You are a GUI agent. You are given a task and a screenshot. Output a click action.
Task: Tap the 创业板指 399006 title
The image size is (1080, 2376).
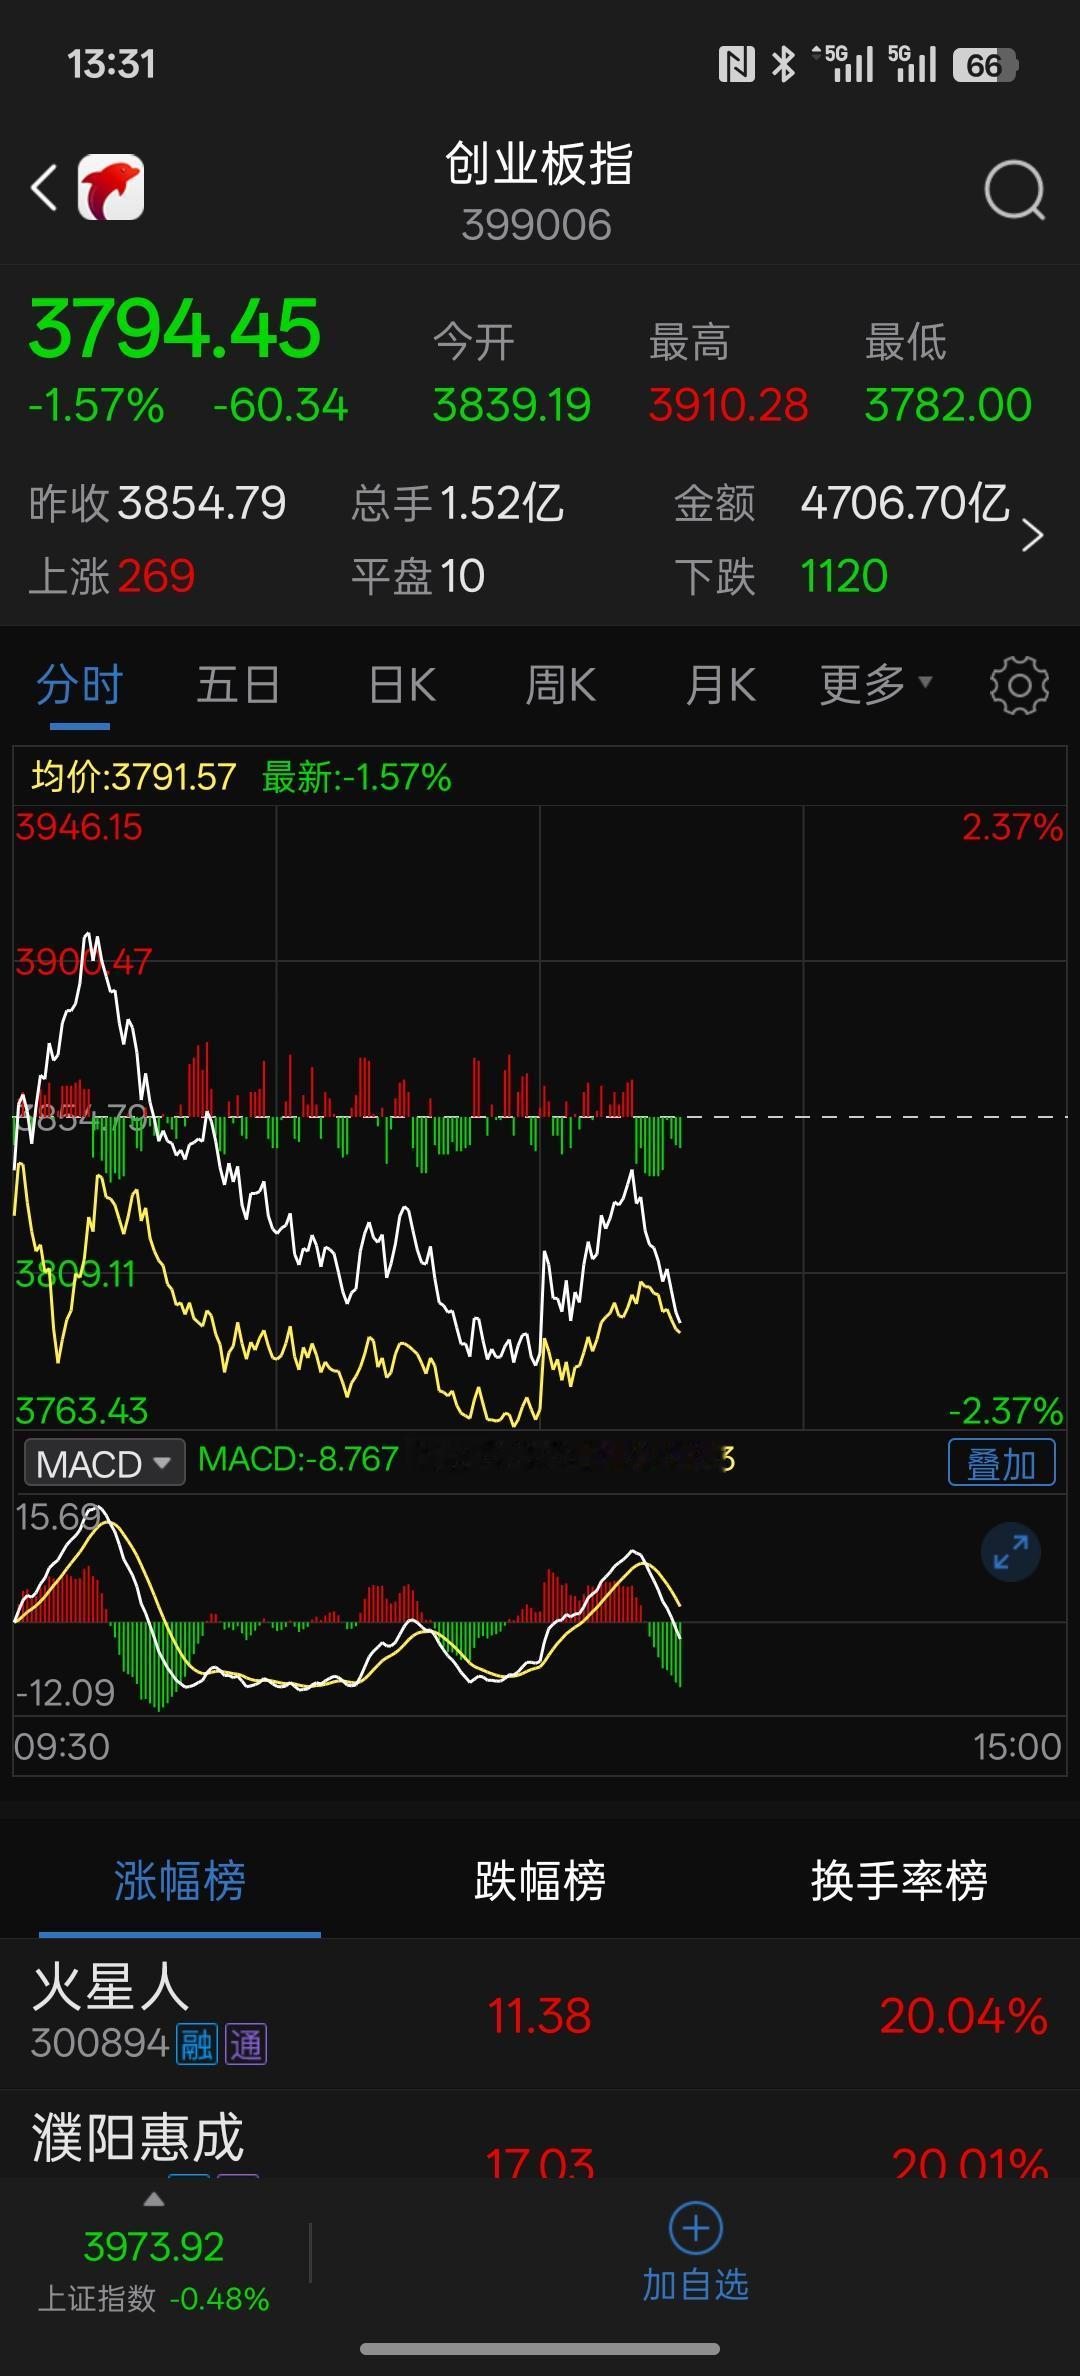click(x=538, y=192)
